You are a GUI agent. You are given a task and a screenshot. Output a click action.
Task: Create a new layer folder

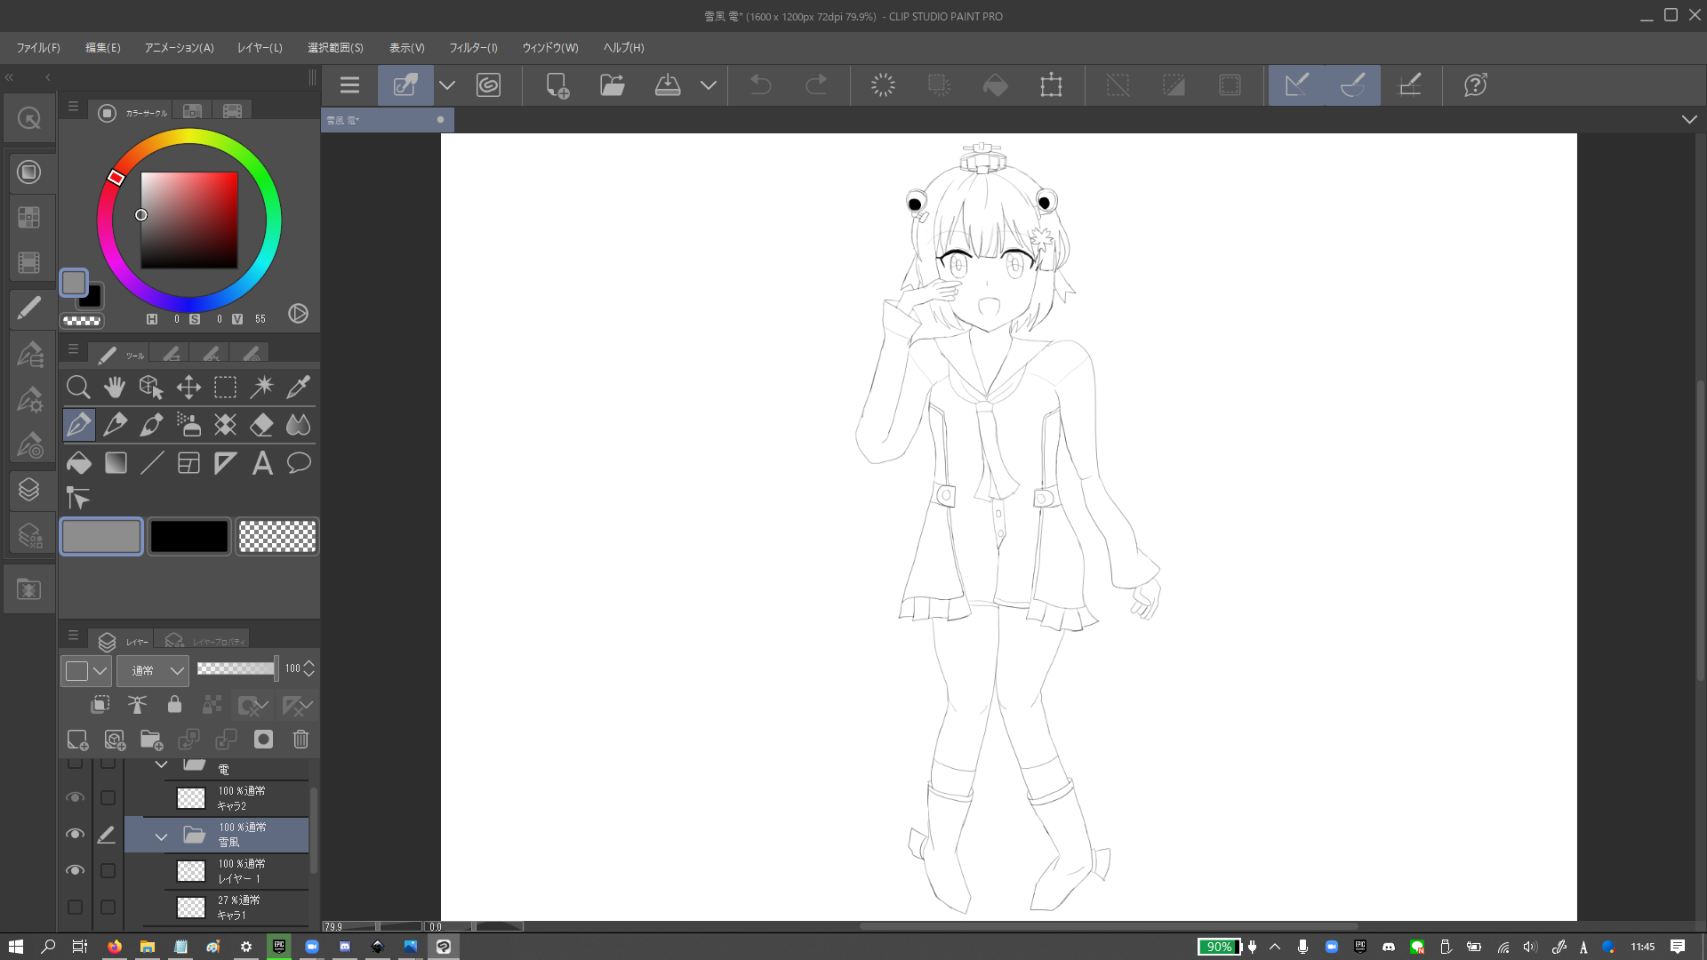[x=151, y=739]
